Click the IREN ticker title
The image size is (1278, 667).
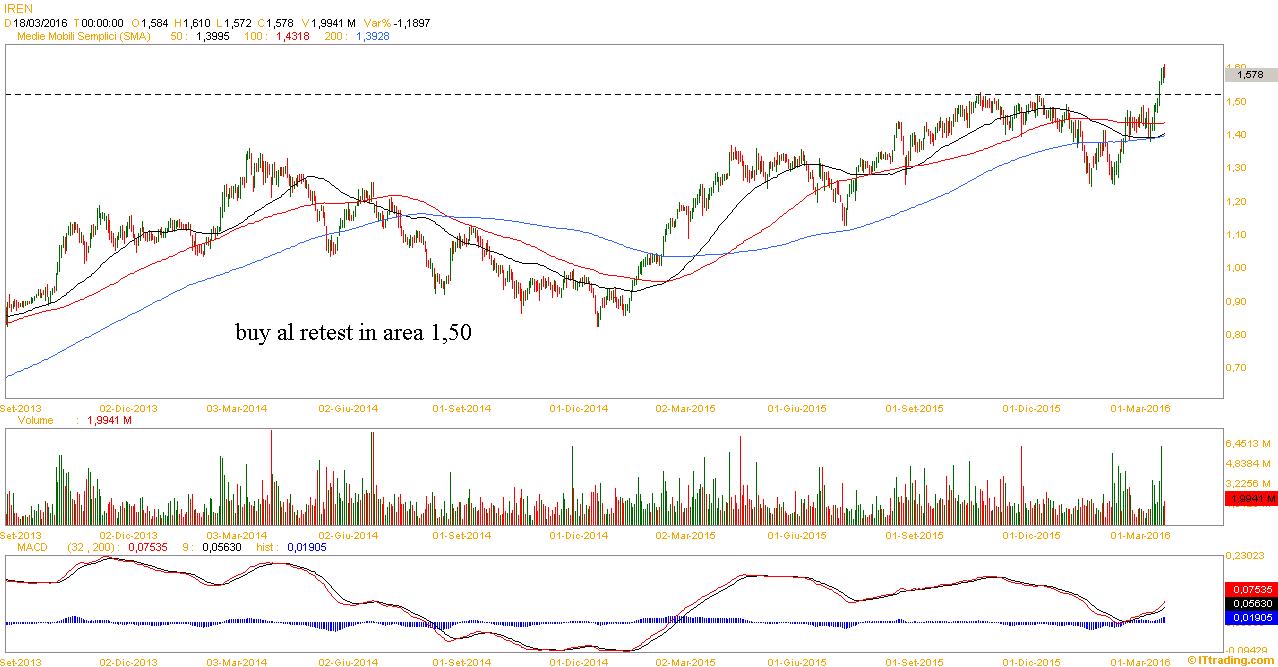[19, 8]
